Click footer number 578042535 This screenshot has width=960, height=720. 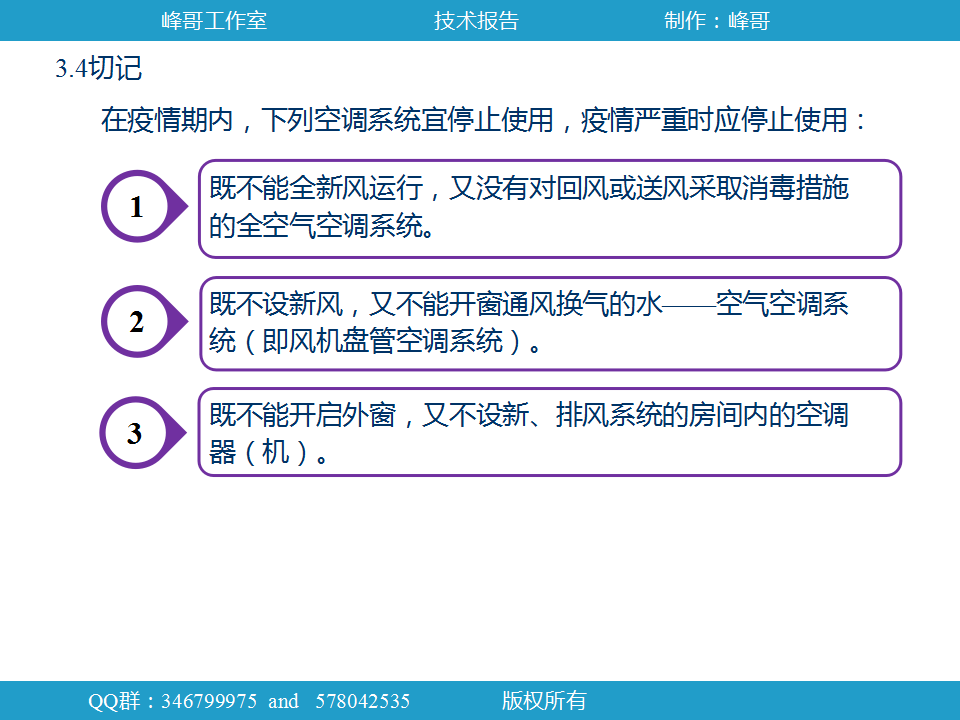[x=362, y=701]
